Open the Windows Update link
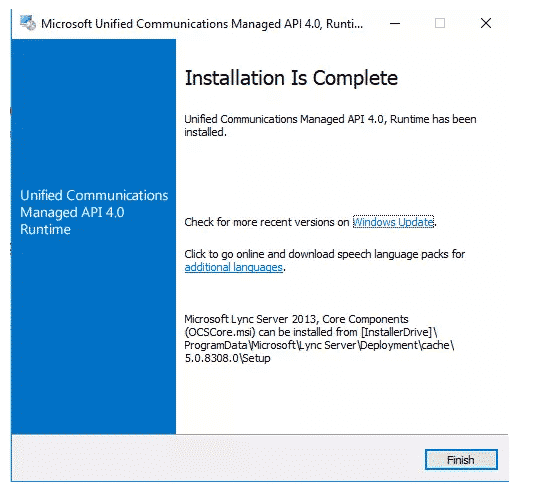Screen dimensions: 543x494 coord(393,222)
